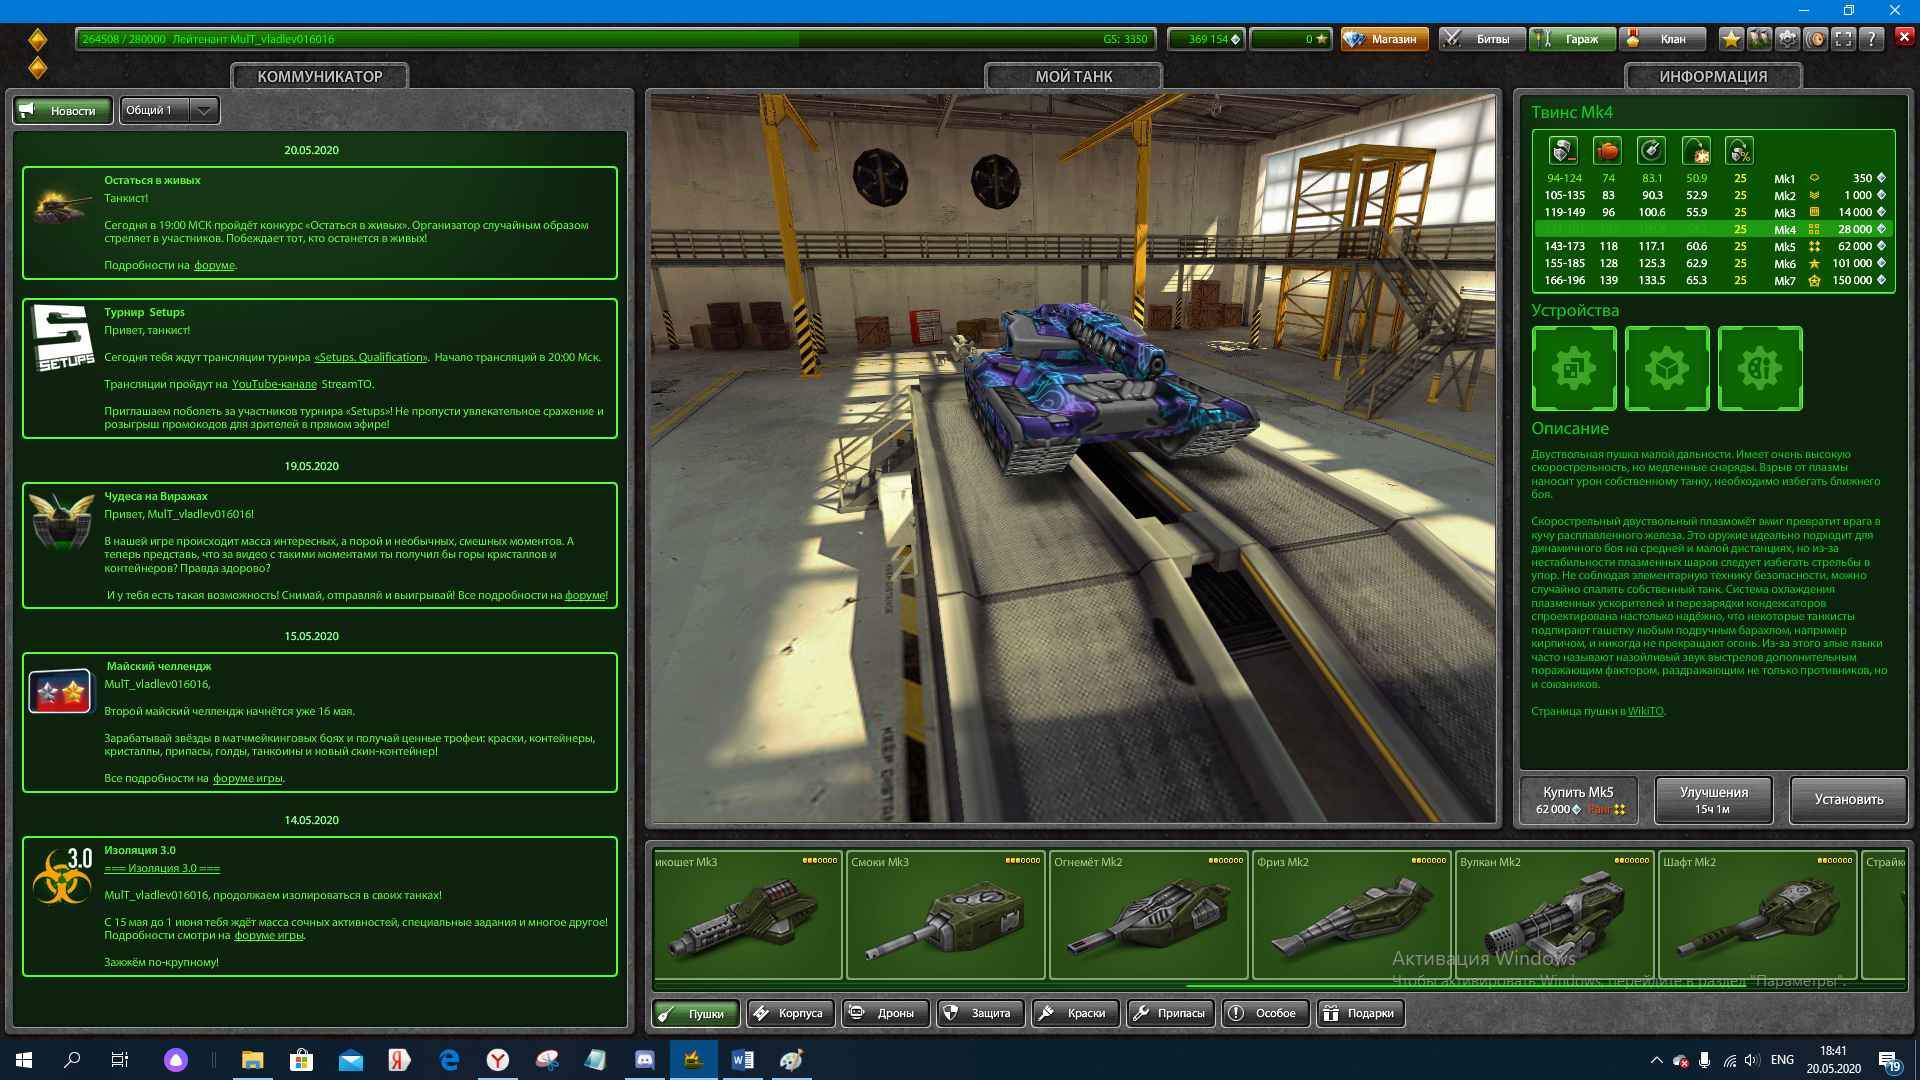Open the help question mark icon

coord(1872,39)
